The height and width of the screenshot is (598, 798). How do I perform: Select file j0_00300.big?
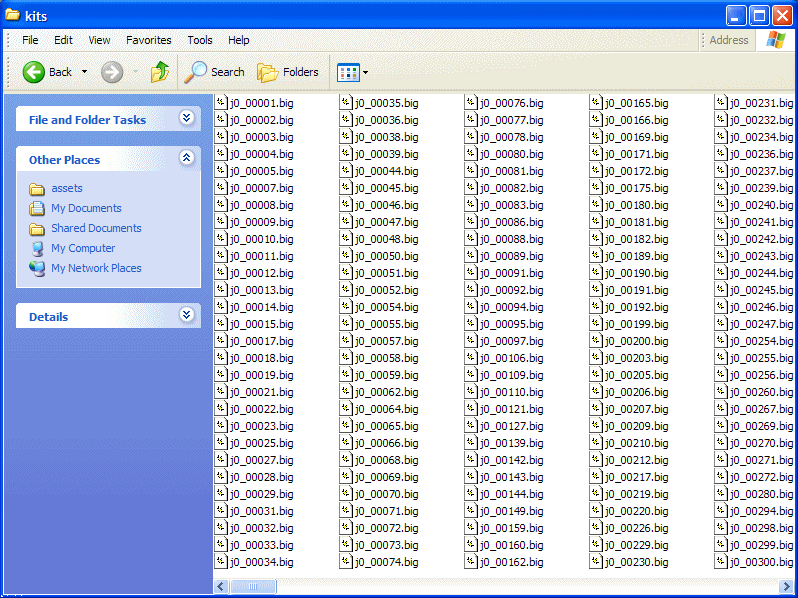[761, 562]
